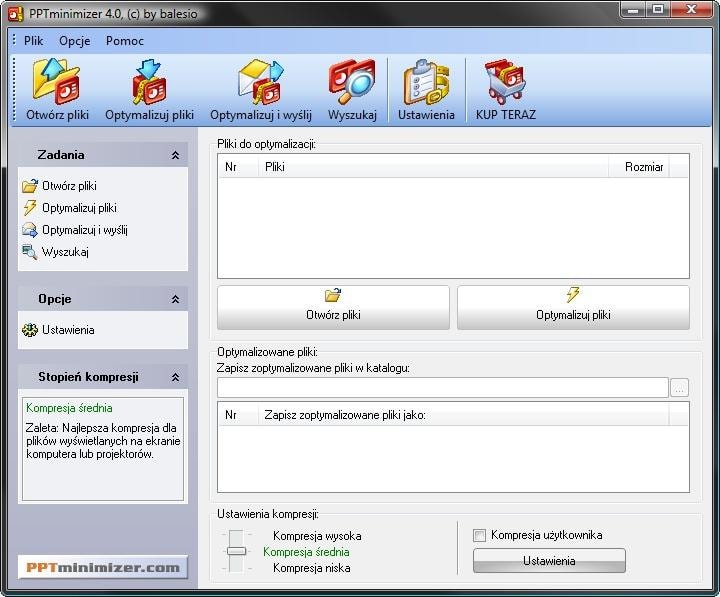This screenshot has width=720, height=597.
Task: Click the Nr column header in files list
Action: (x=238, y=167)
